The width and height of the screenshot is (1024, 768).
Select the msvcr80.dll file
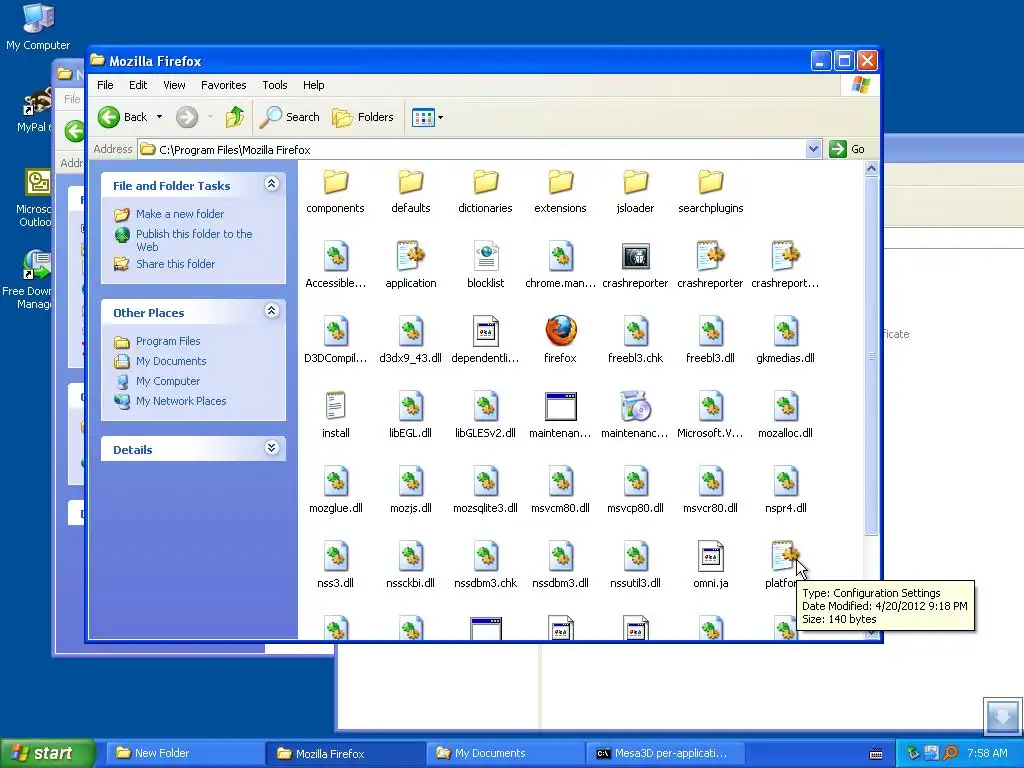[x=711, y=490]
